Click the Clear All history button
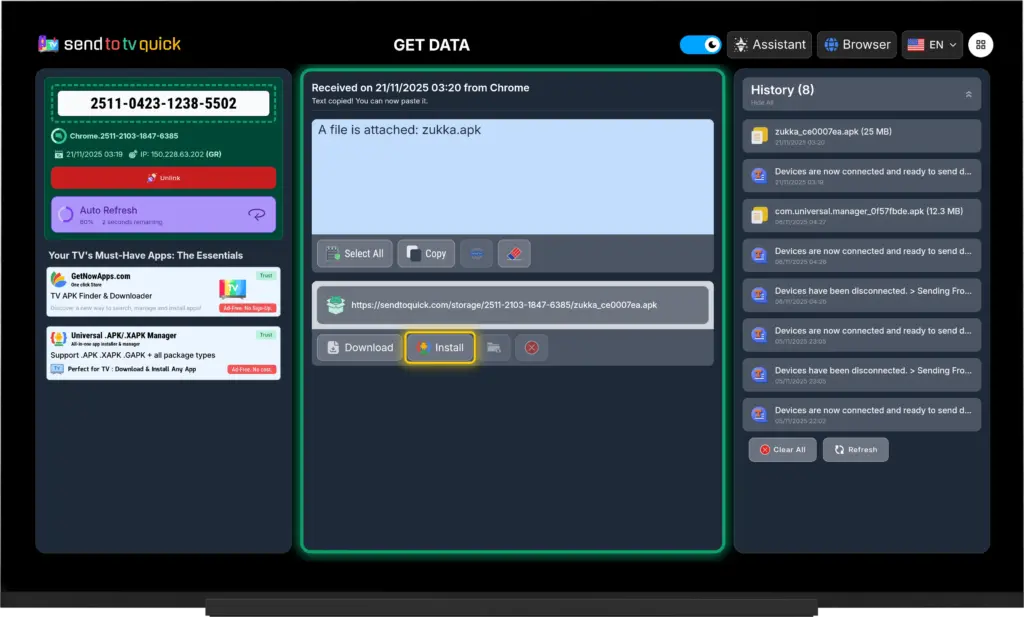Image resolution: width=1024 pixels, height=617 pixels. [782, 450]
